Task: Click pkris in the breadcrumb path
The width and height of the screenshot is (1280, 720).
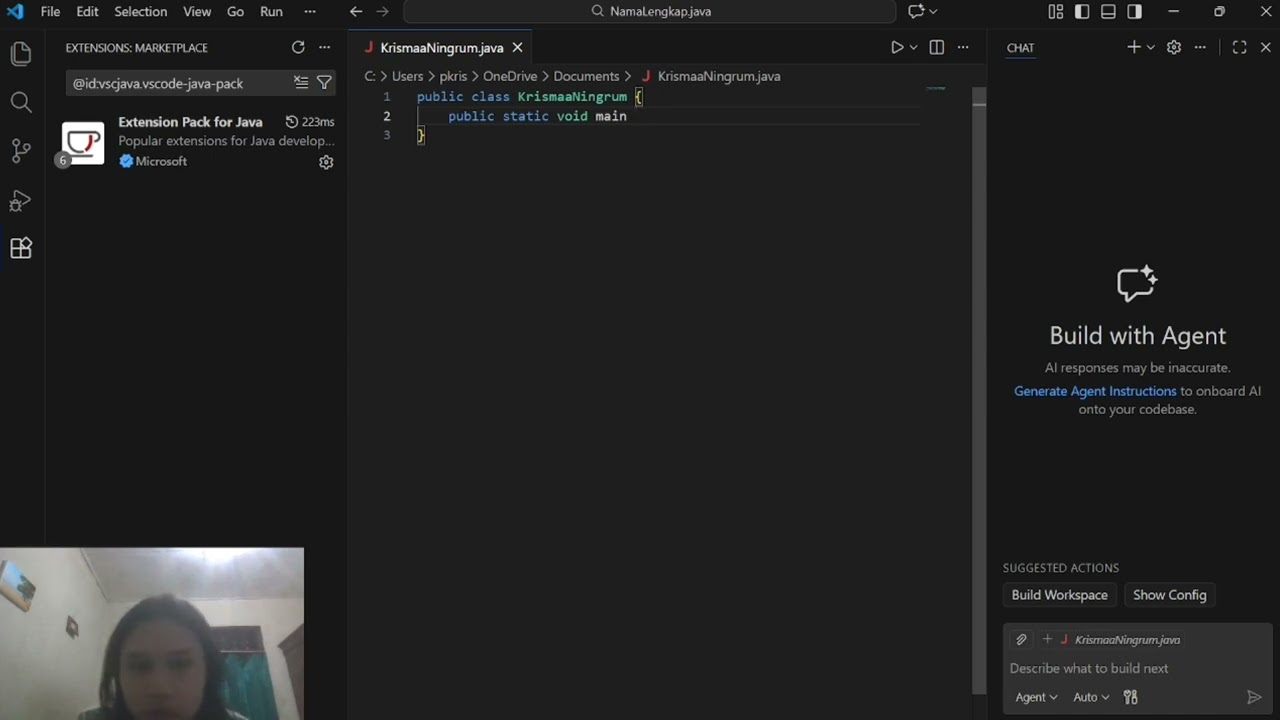Action: 453,76
